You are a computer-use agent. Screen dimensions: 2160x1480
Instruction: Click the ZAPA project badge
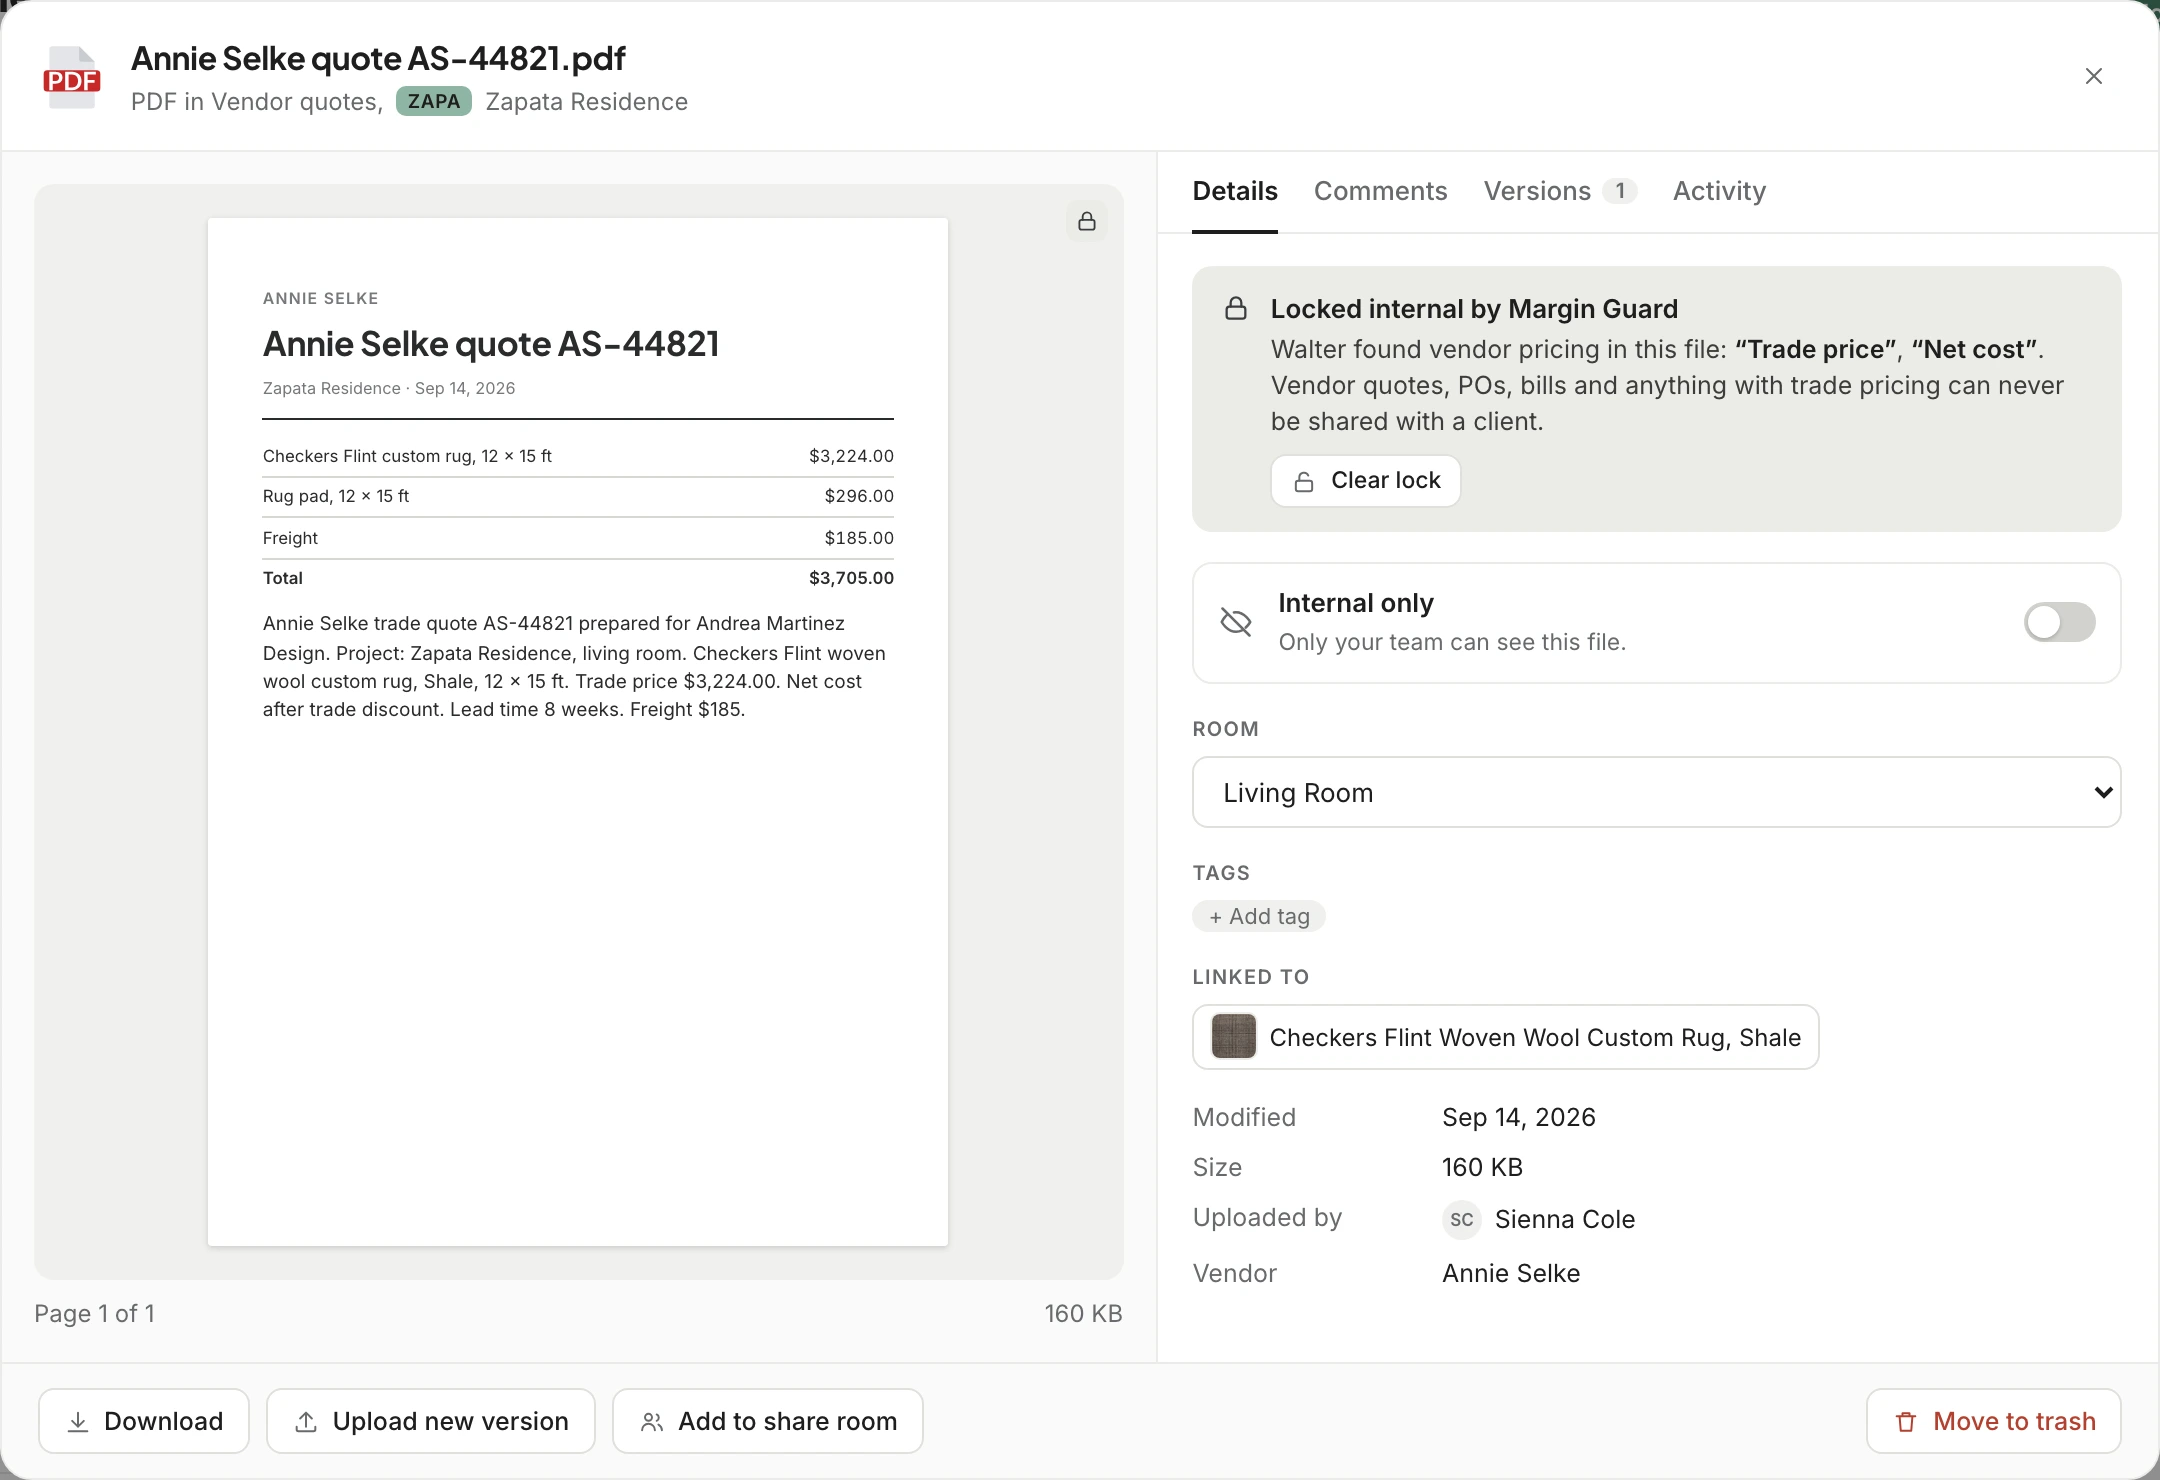[434, 101]
